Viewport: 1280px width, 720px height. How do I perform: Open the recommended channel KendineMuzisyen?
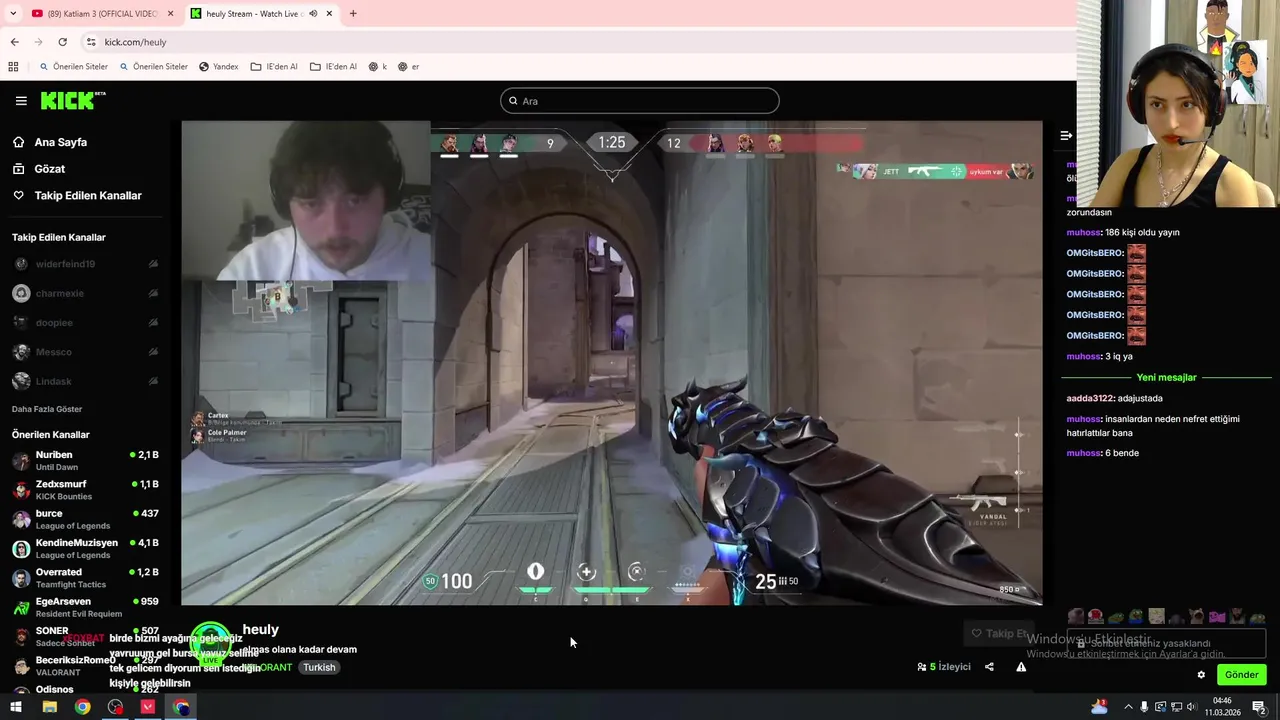[85, 548]
